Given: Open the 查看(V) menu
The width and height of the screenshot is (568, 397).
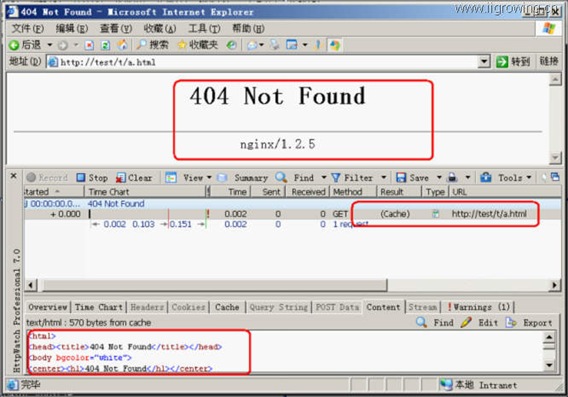Looking at the screenshot, I should point(116,28).
